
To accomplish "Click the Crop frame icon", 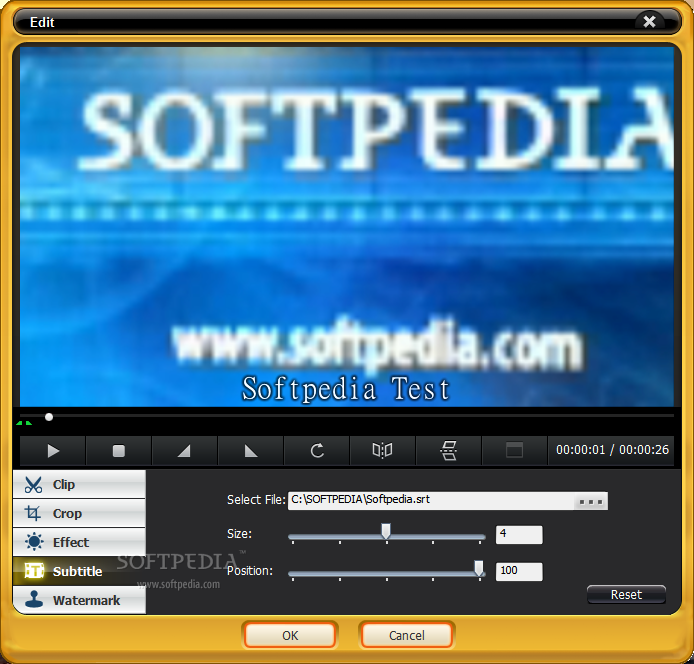I will point(33,513).
